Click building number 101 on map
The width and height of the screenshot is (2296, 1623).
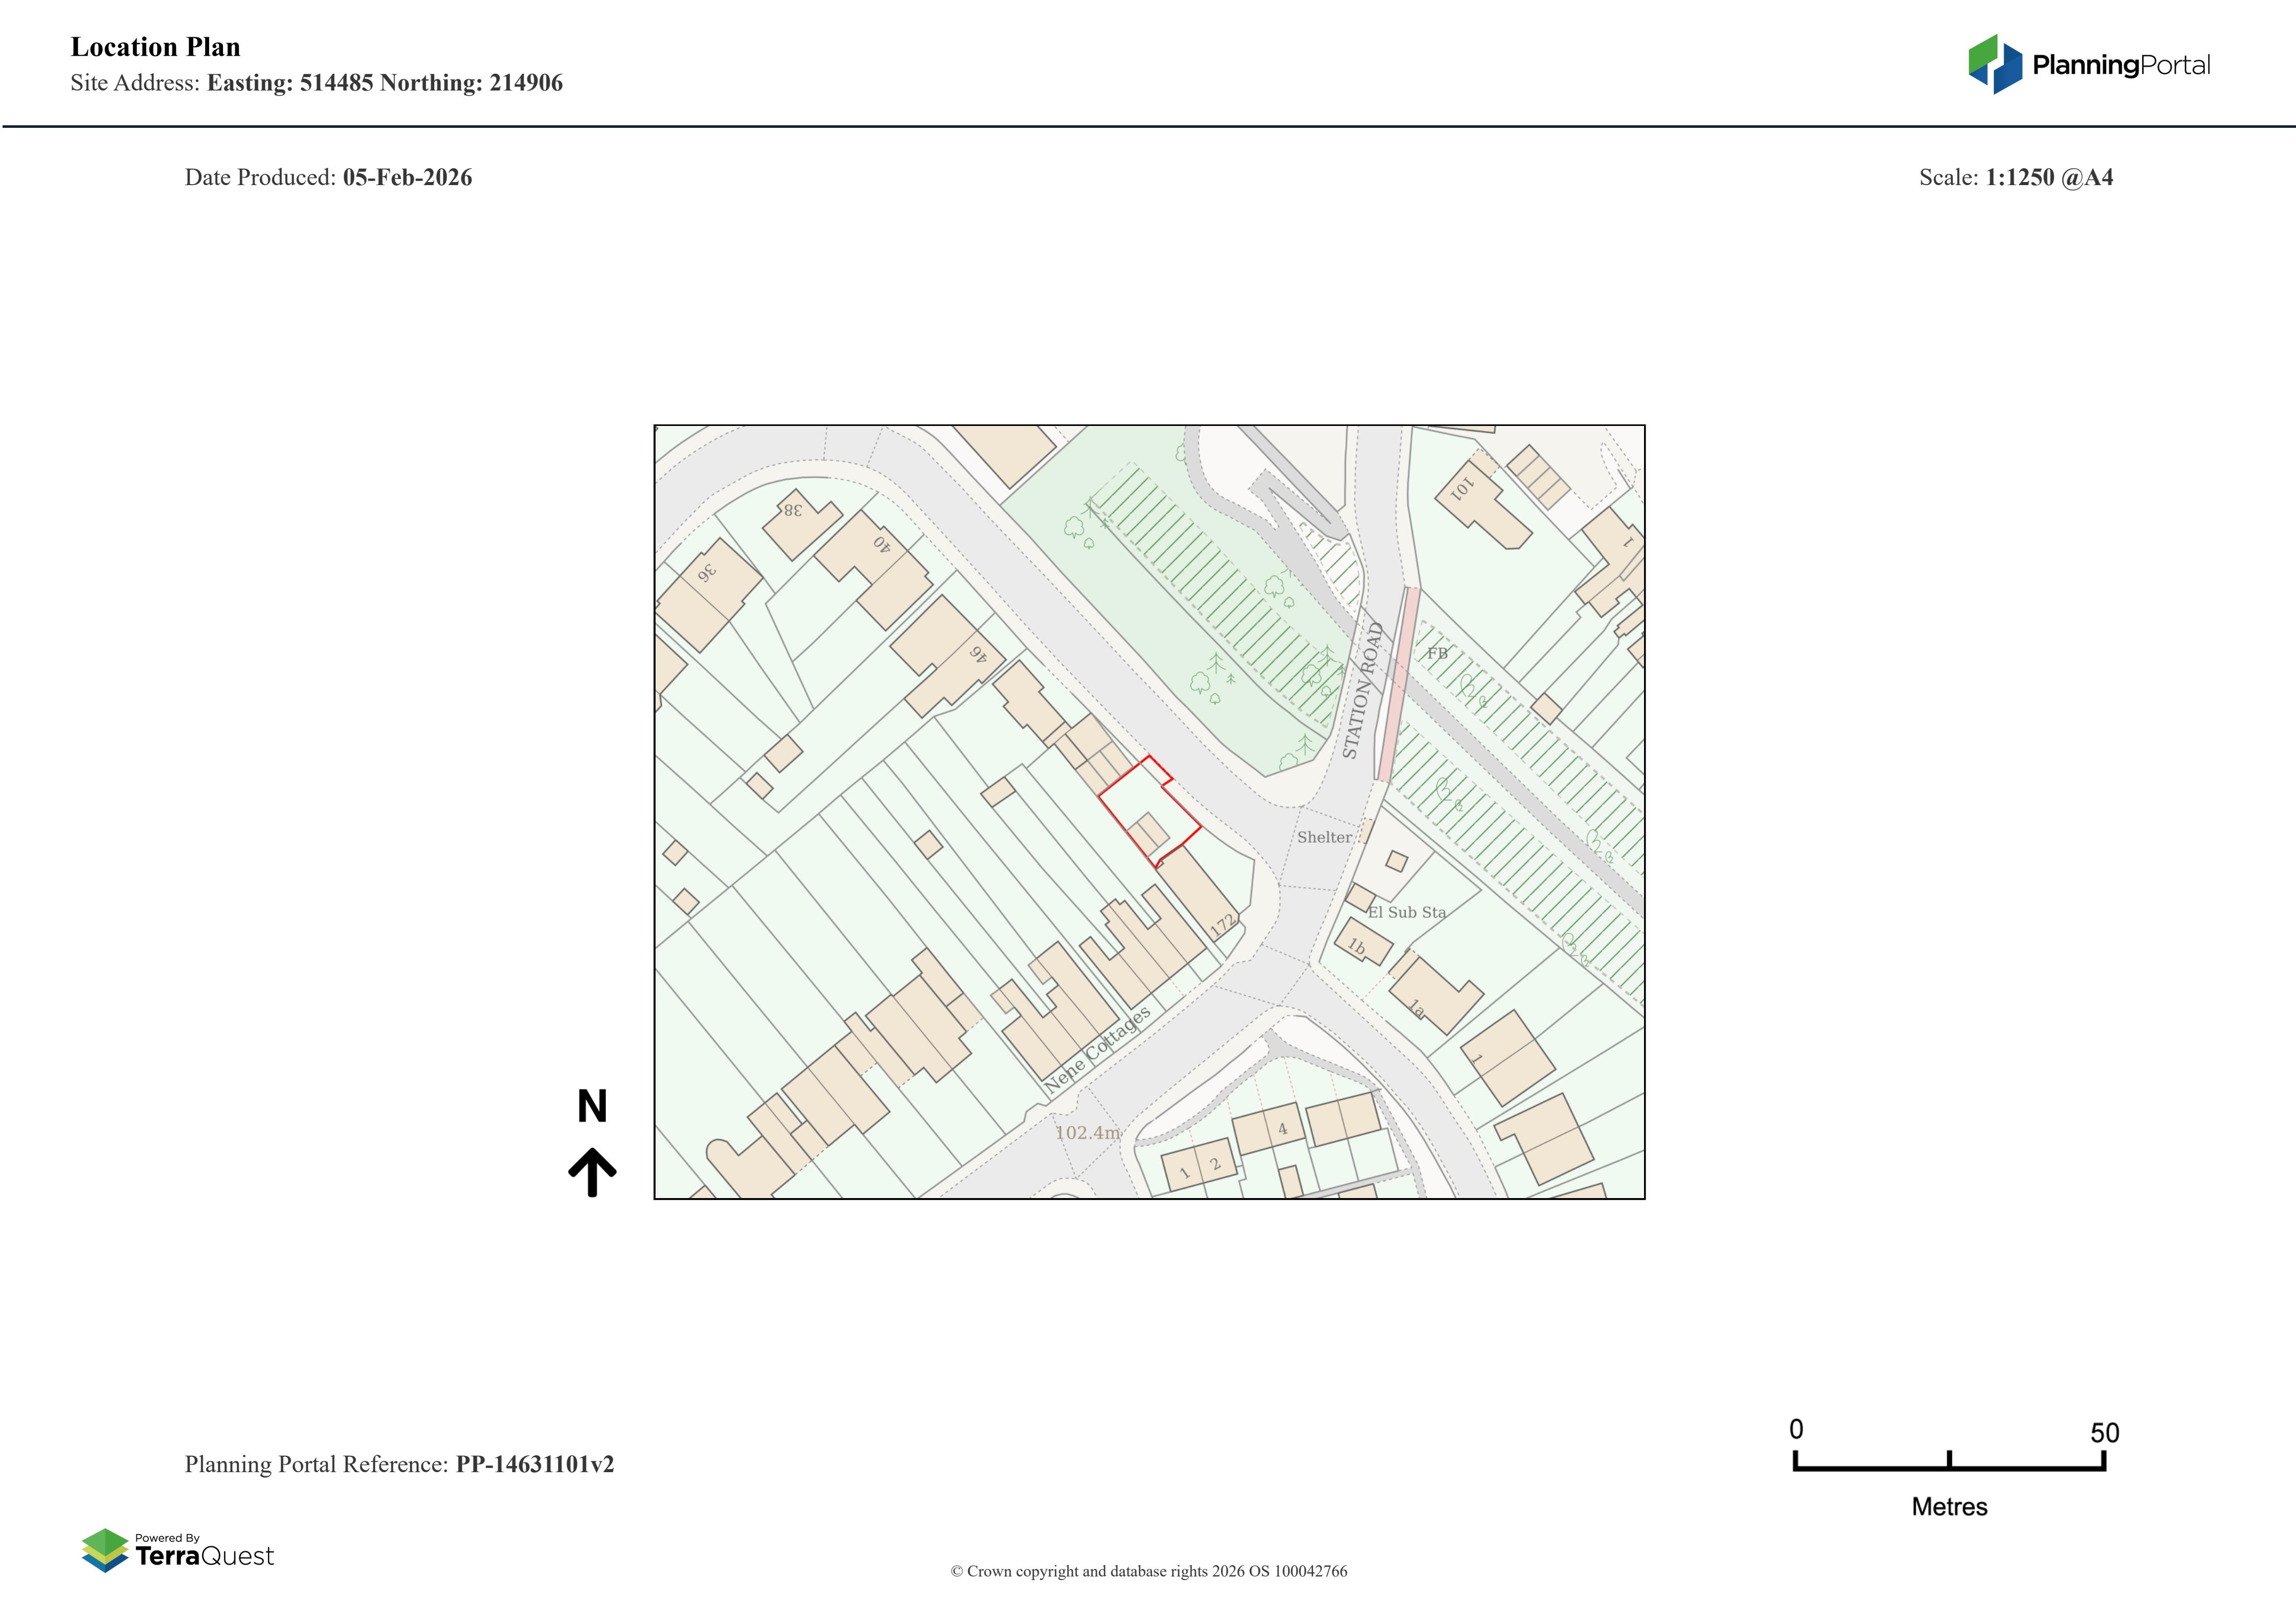pos(1462,489)
